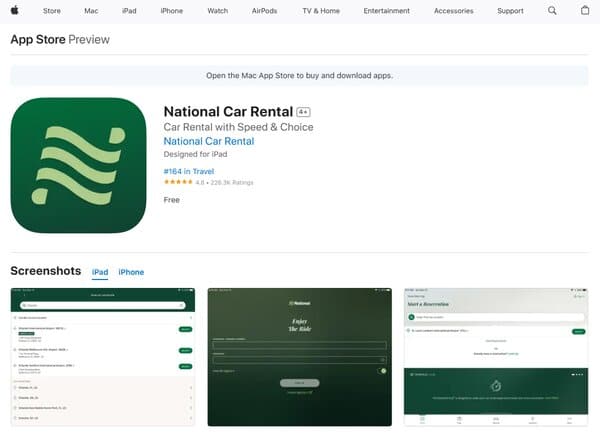This screenshot has width=600, height=440.
Task: Open the Accessories menu item
Action: (453, 11)
